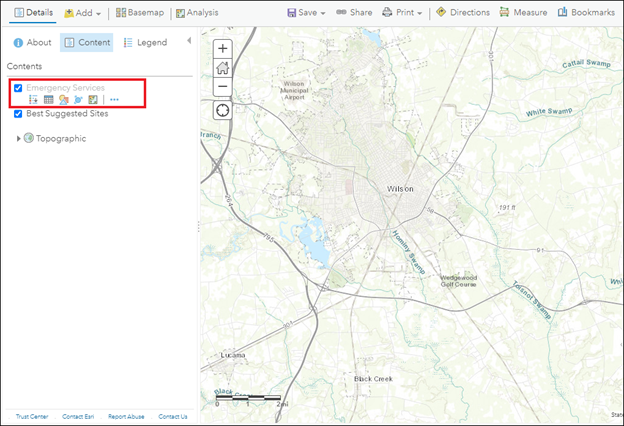Open More Options ellipsis for Emergency Services
The width and height of the screenshot is (624, 426).
click(x=114, y=100)
